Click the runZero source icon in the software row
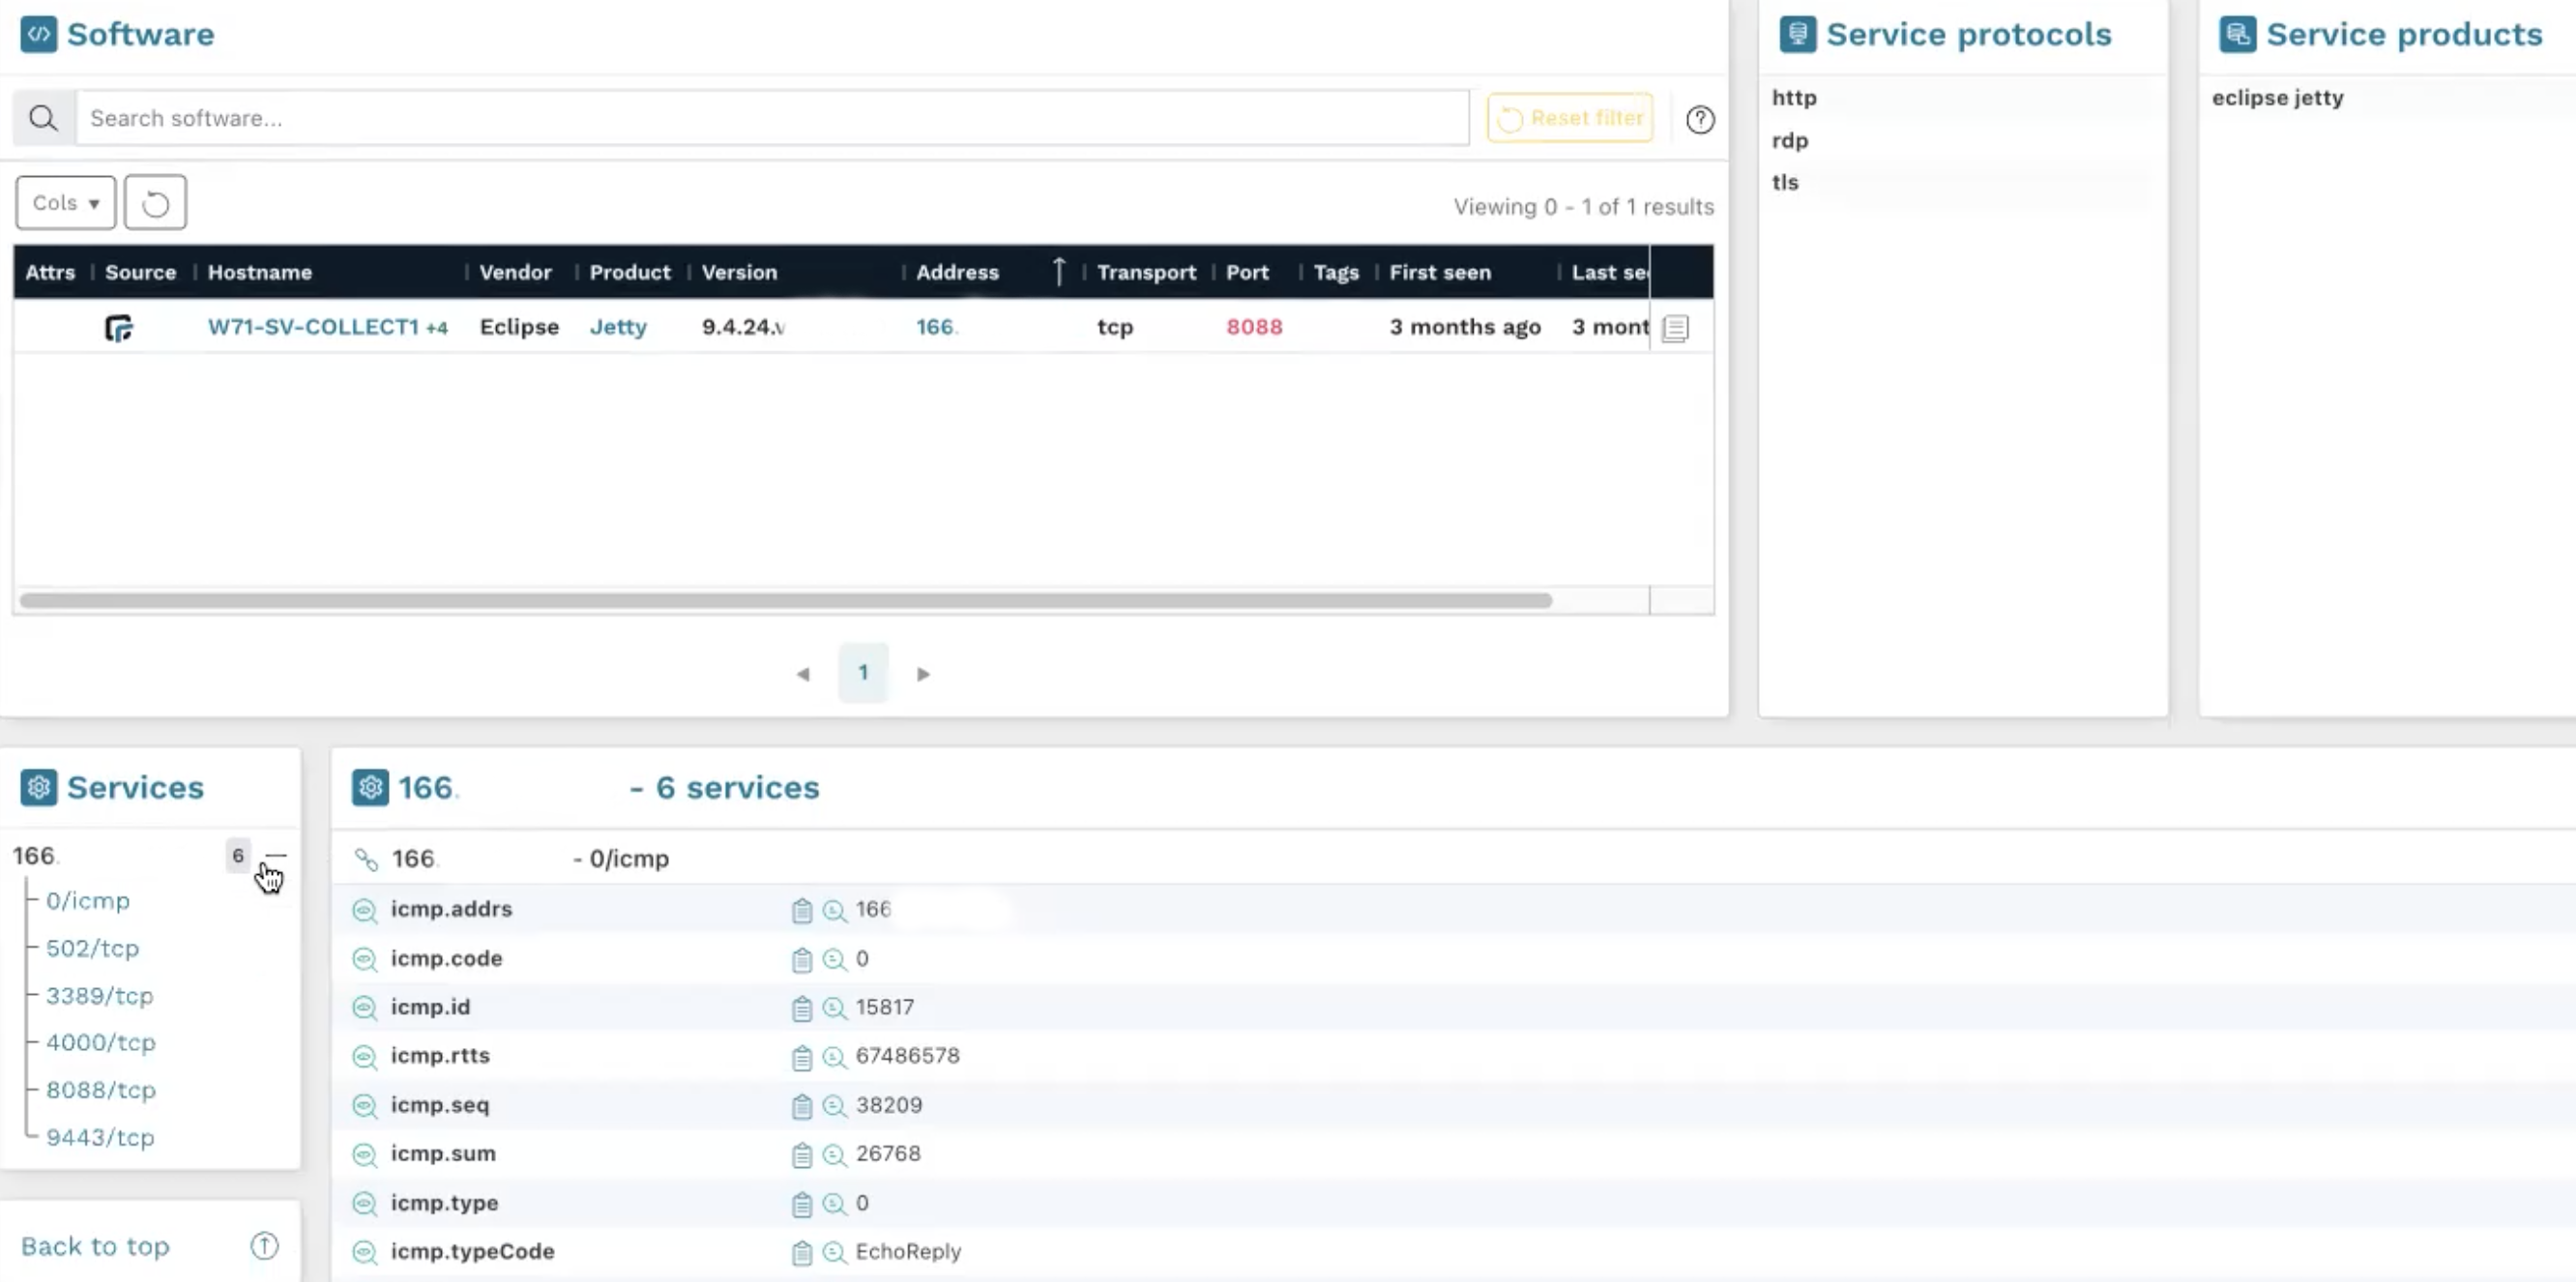Image resolution: width=2576 pixels, height=1282 pixels. (119, 327)
